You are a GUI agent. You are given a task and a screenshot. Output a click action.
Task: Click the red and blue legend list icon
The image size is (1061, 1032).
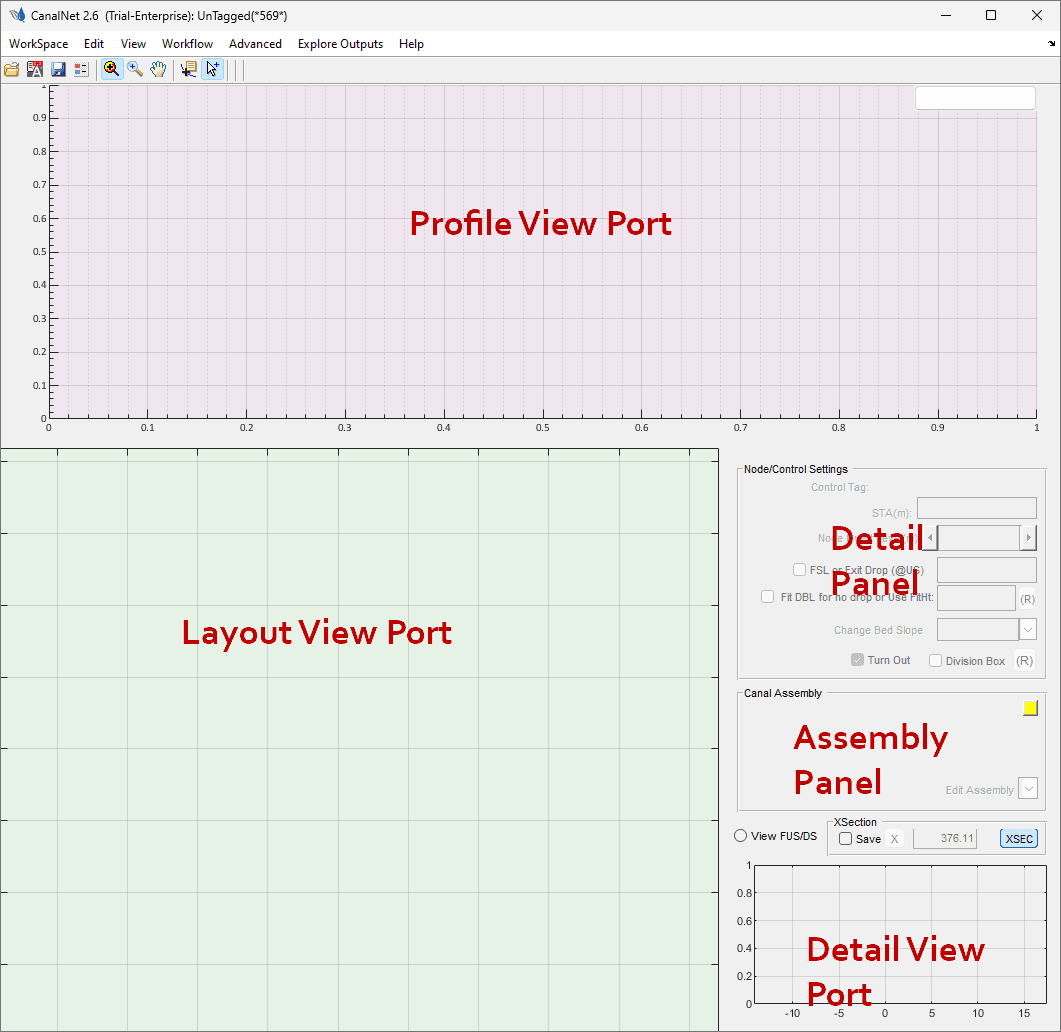(81, 69)
